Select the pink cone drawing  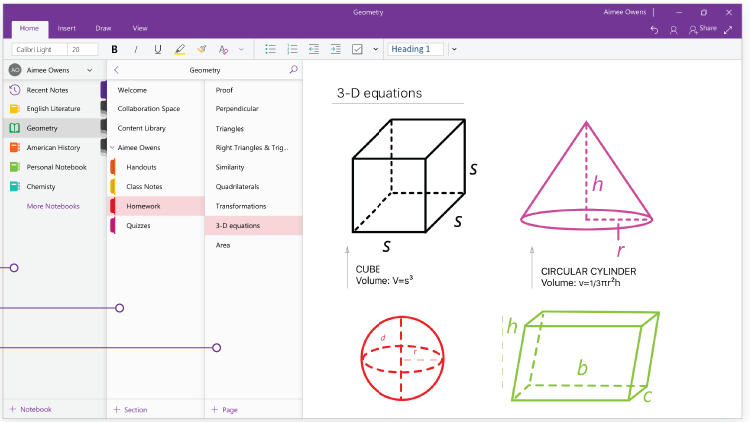coord(586,176)
